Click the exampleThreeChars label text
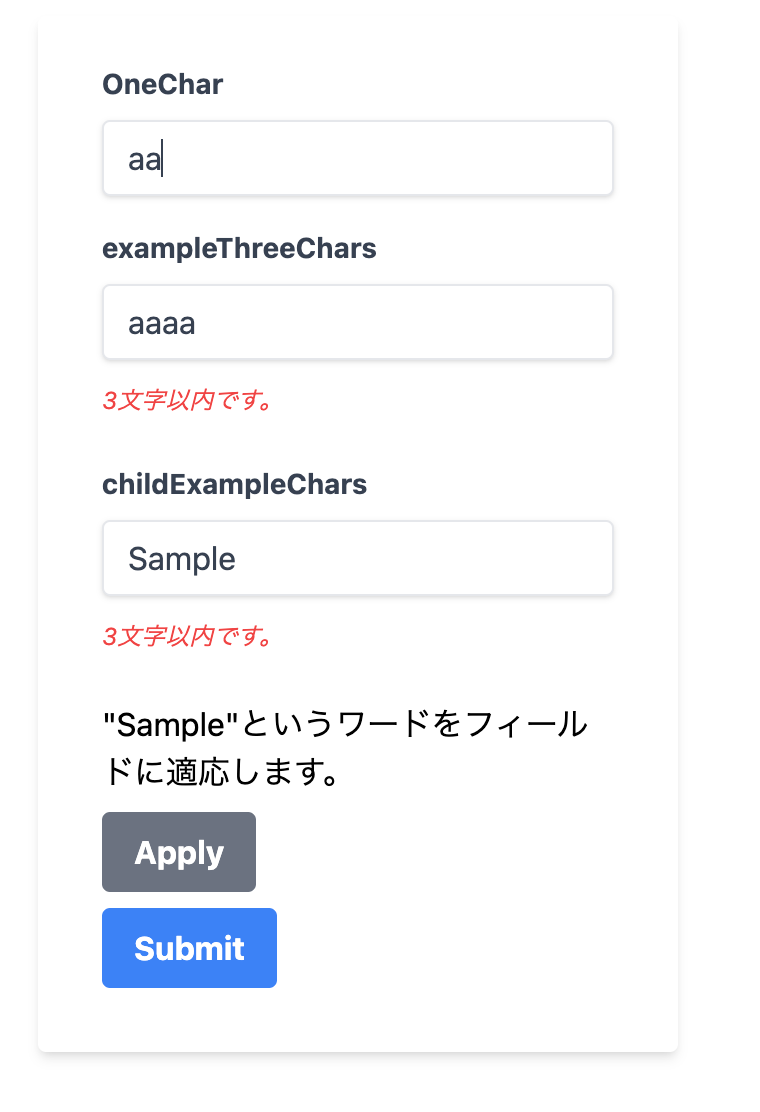 pyautogui.click(x=239, y=249)
